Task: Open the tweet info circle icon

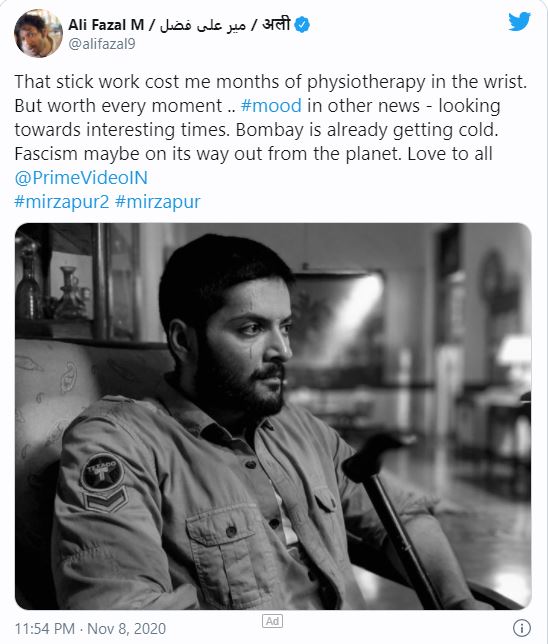Action: (522, 628)
